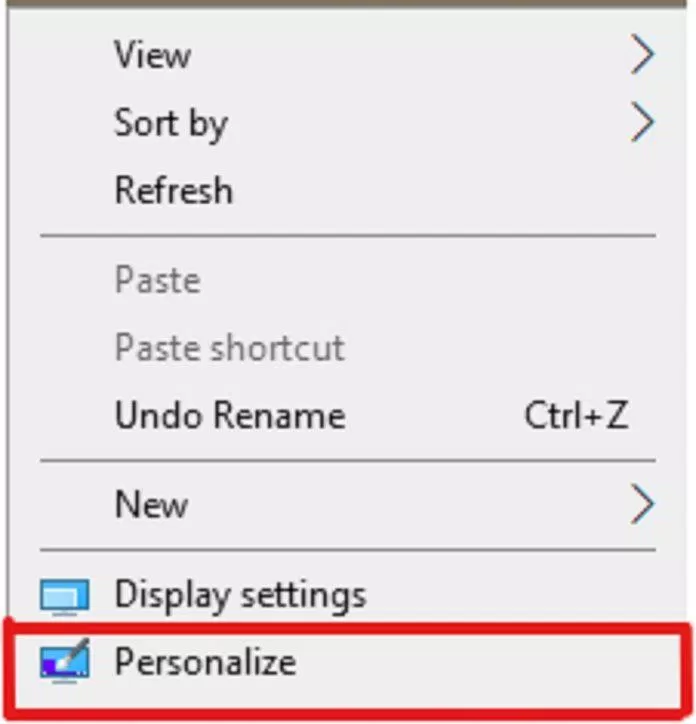Click the Display settings monitor icon

[64, 597]
